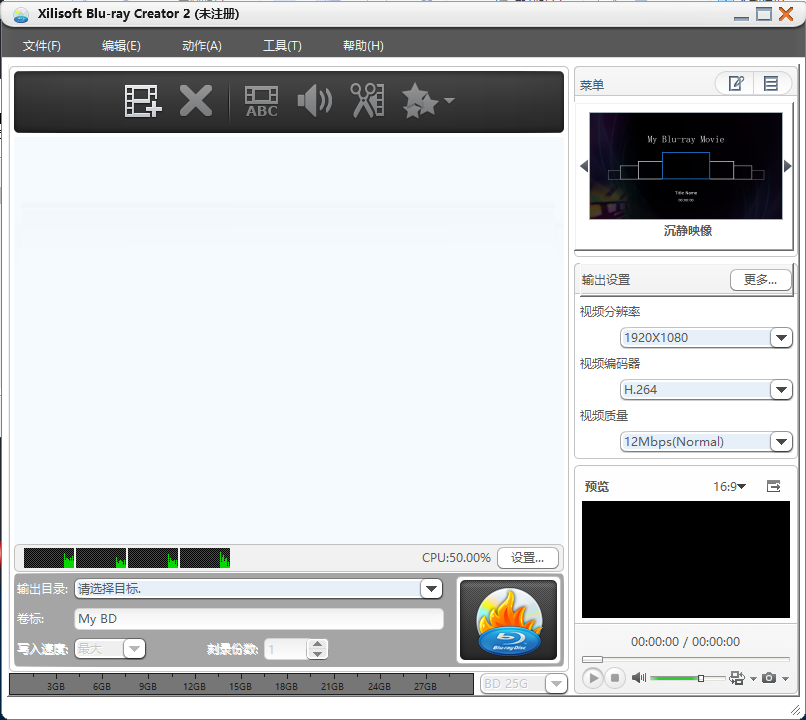Open the 编辑(E) menu
The width and height of the screenshot is (806, 720).
coord(121,46)
